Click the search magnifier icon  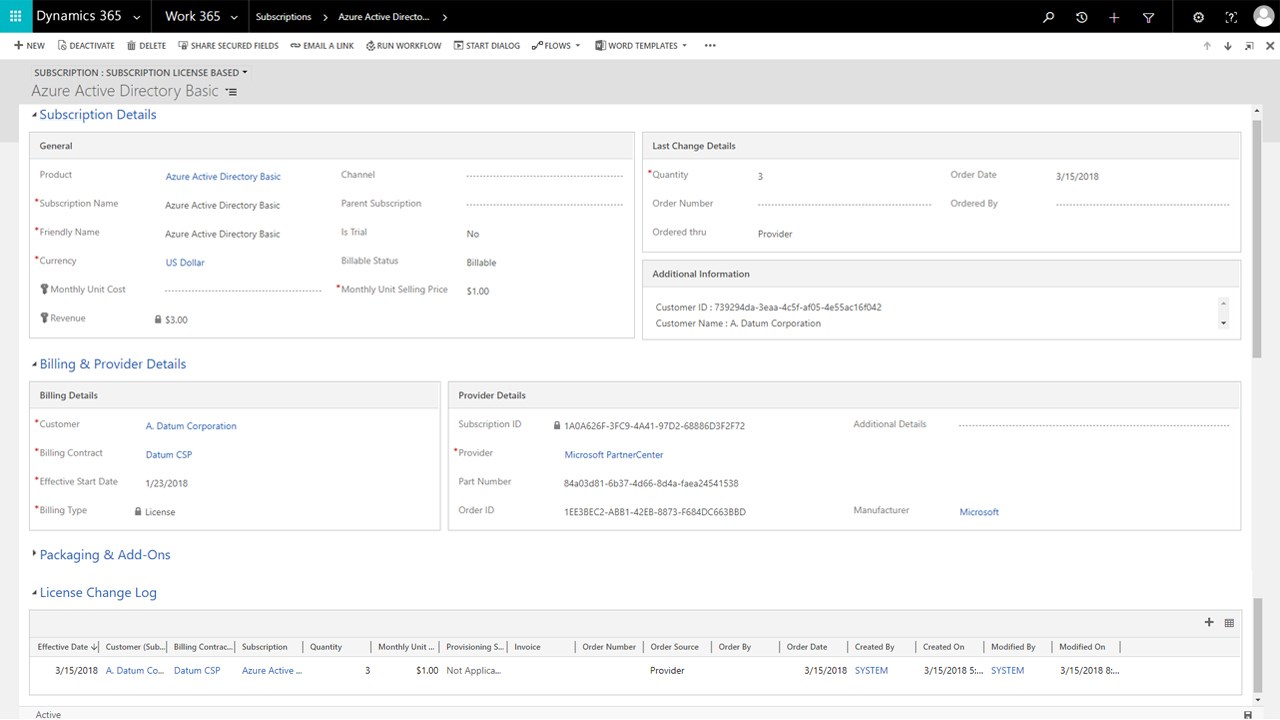point(1048,17)
